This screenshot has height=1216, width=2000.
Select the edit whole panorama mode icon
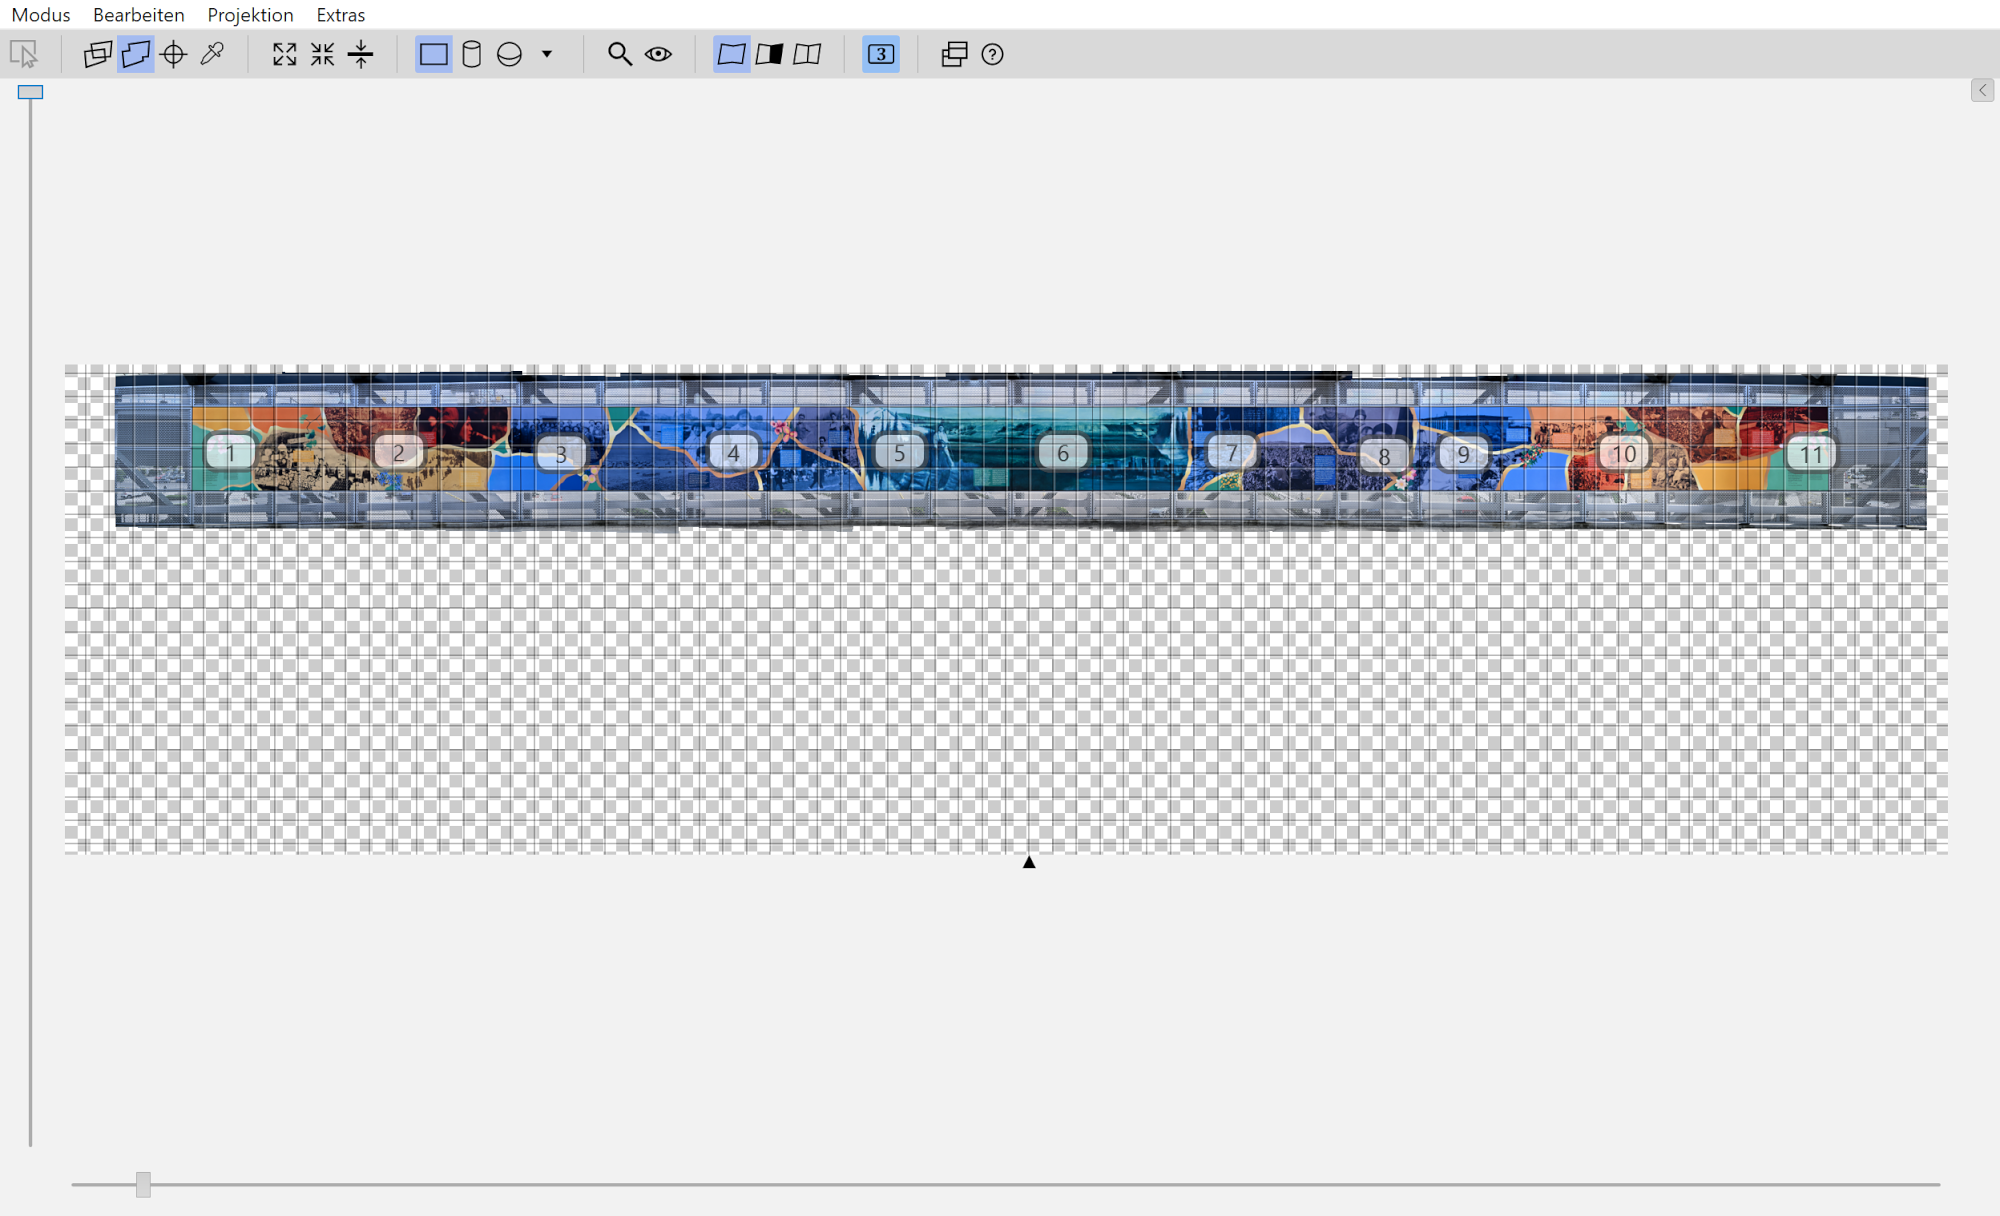(x=135, y=54)
